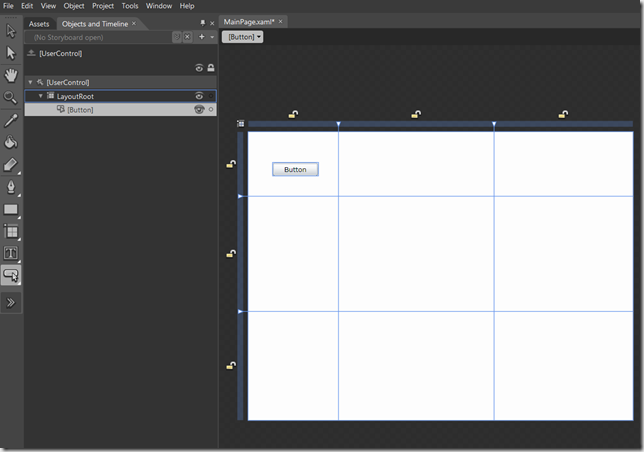Select the Rectangle shape tool

tap(11, 210)
